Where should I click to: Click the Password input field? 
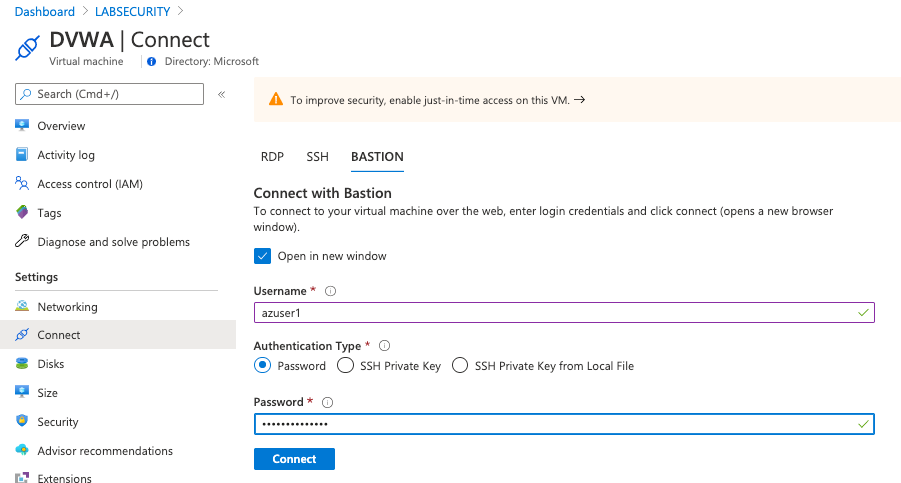[555, 424]
